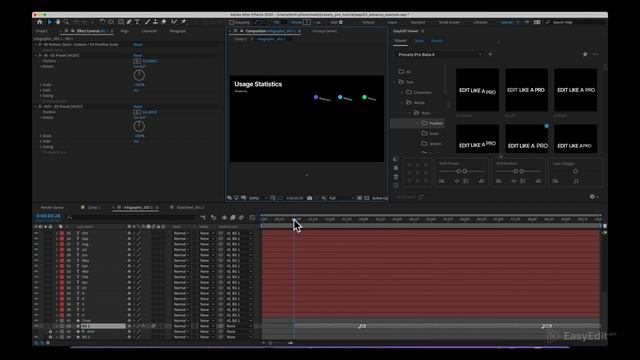Image resolution: width=640 pixels, height=360 pixels.
Task: Click the Frame Blending icon in the timeline header
Action: (x=233, y=218)
